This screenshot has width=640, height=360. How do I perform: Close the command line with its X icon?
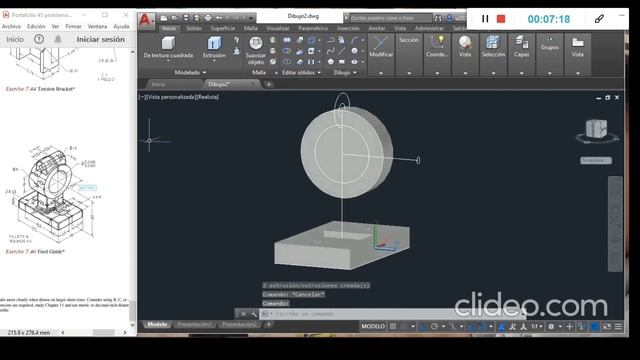point(243,314)
